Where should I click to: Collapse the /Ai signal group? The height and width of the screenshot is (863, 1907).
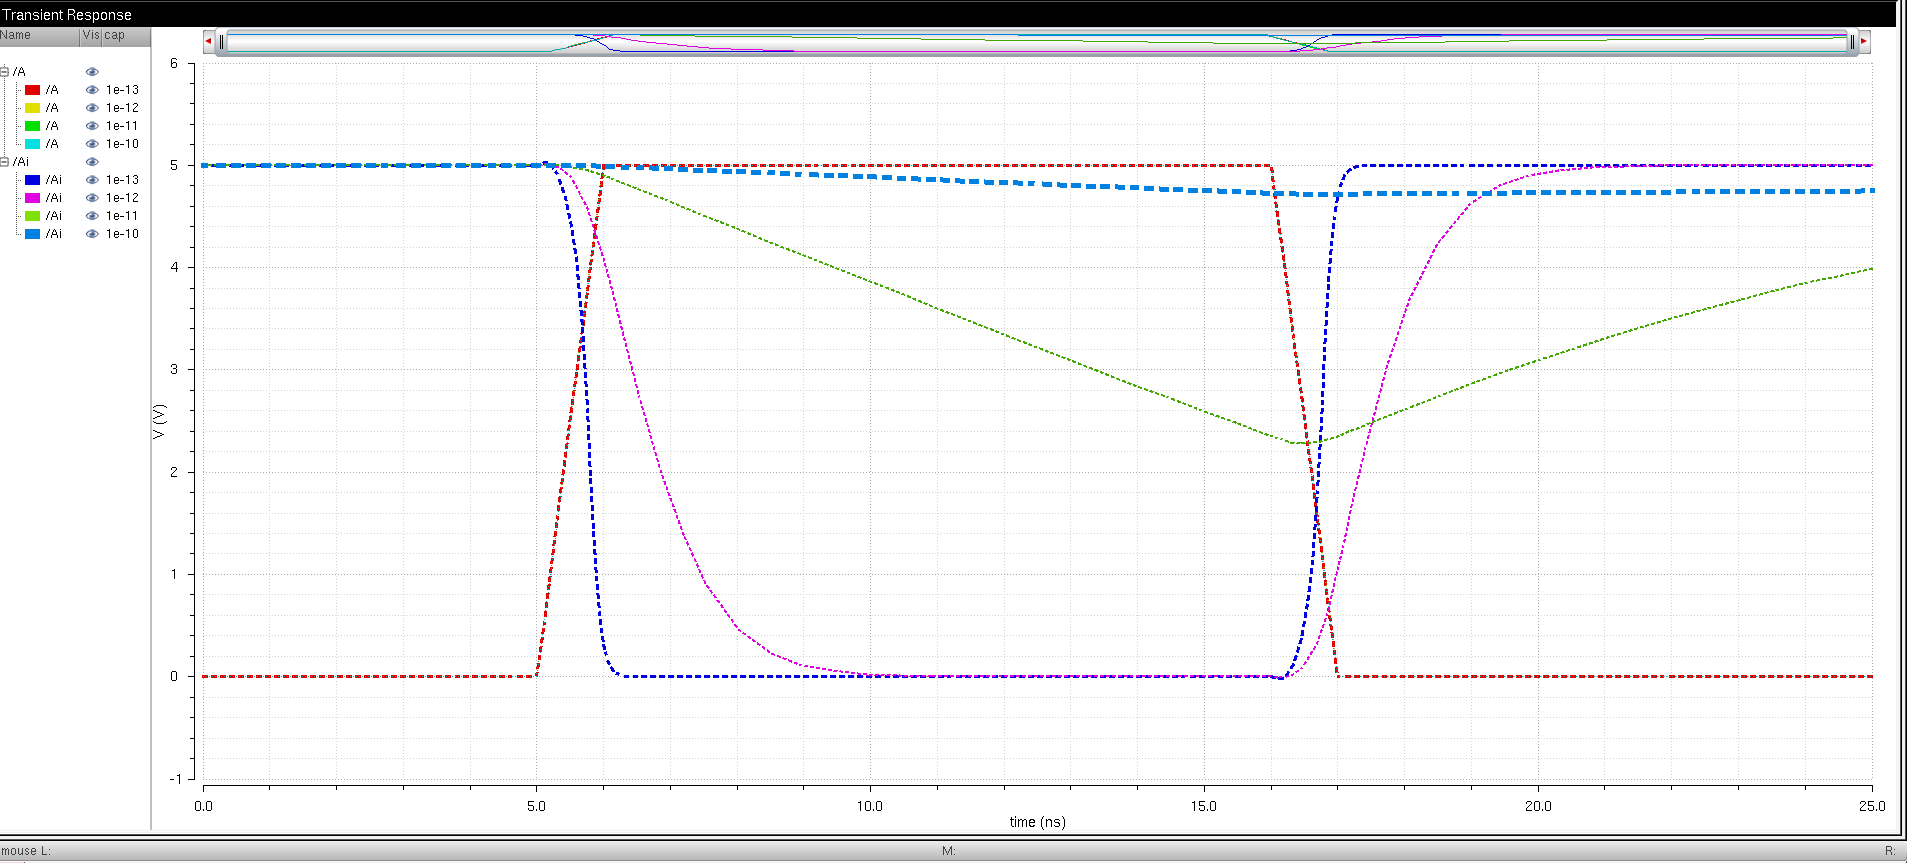[5, 162]
